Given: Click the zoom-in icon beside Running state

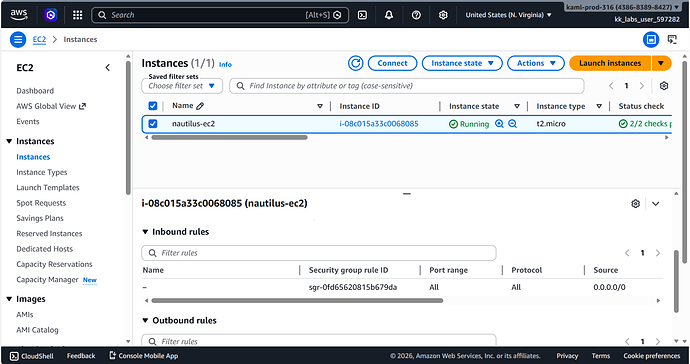Looking at the screenshot, I should 499,124.
